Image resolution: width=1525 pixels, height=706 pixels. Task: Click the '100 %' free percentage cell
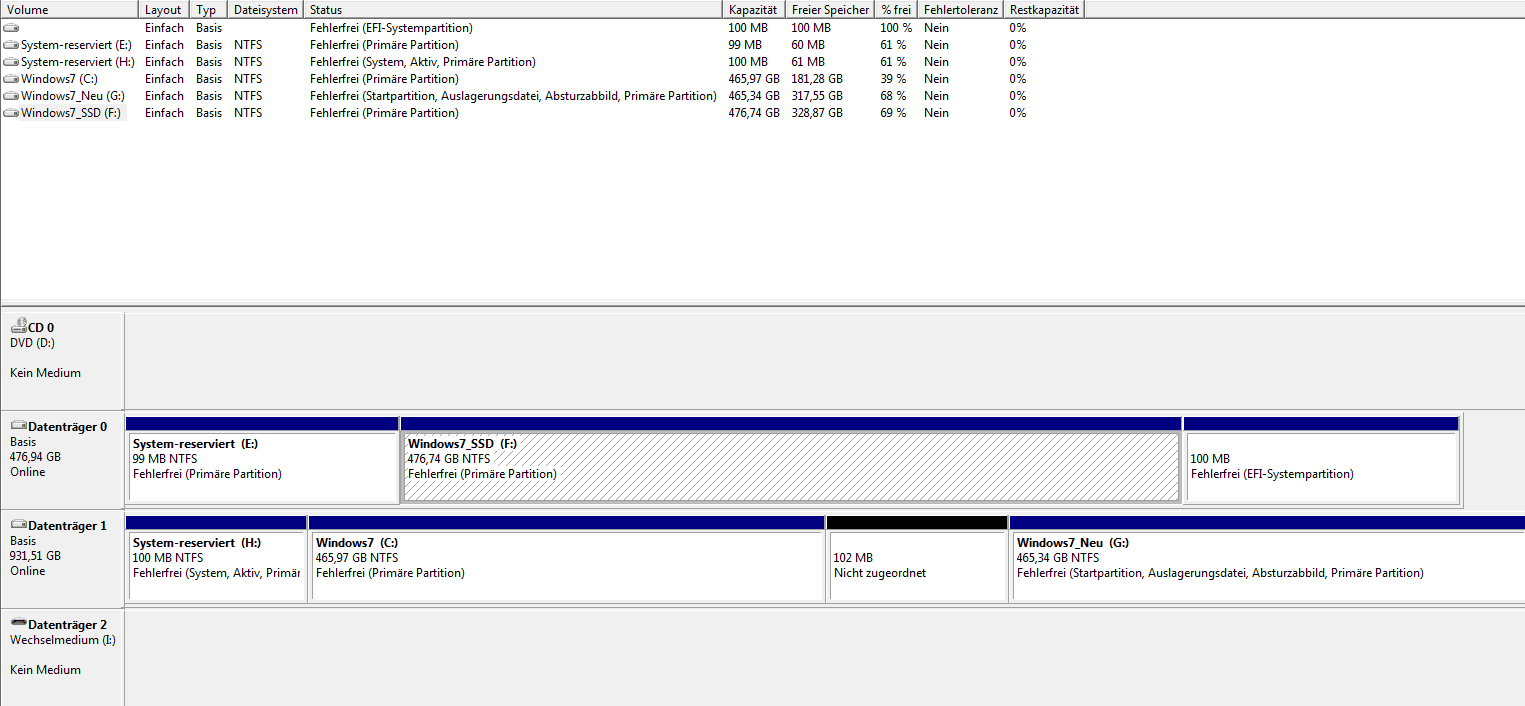[896, 28]
